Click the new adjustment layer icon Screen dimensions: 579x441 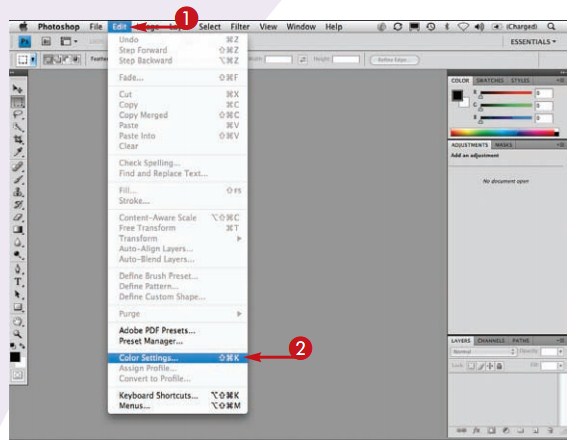506,431
